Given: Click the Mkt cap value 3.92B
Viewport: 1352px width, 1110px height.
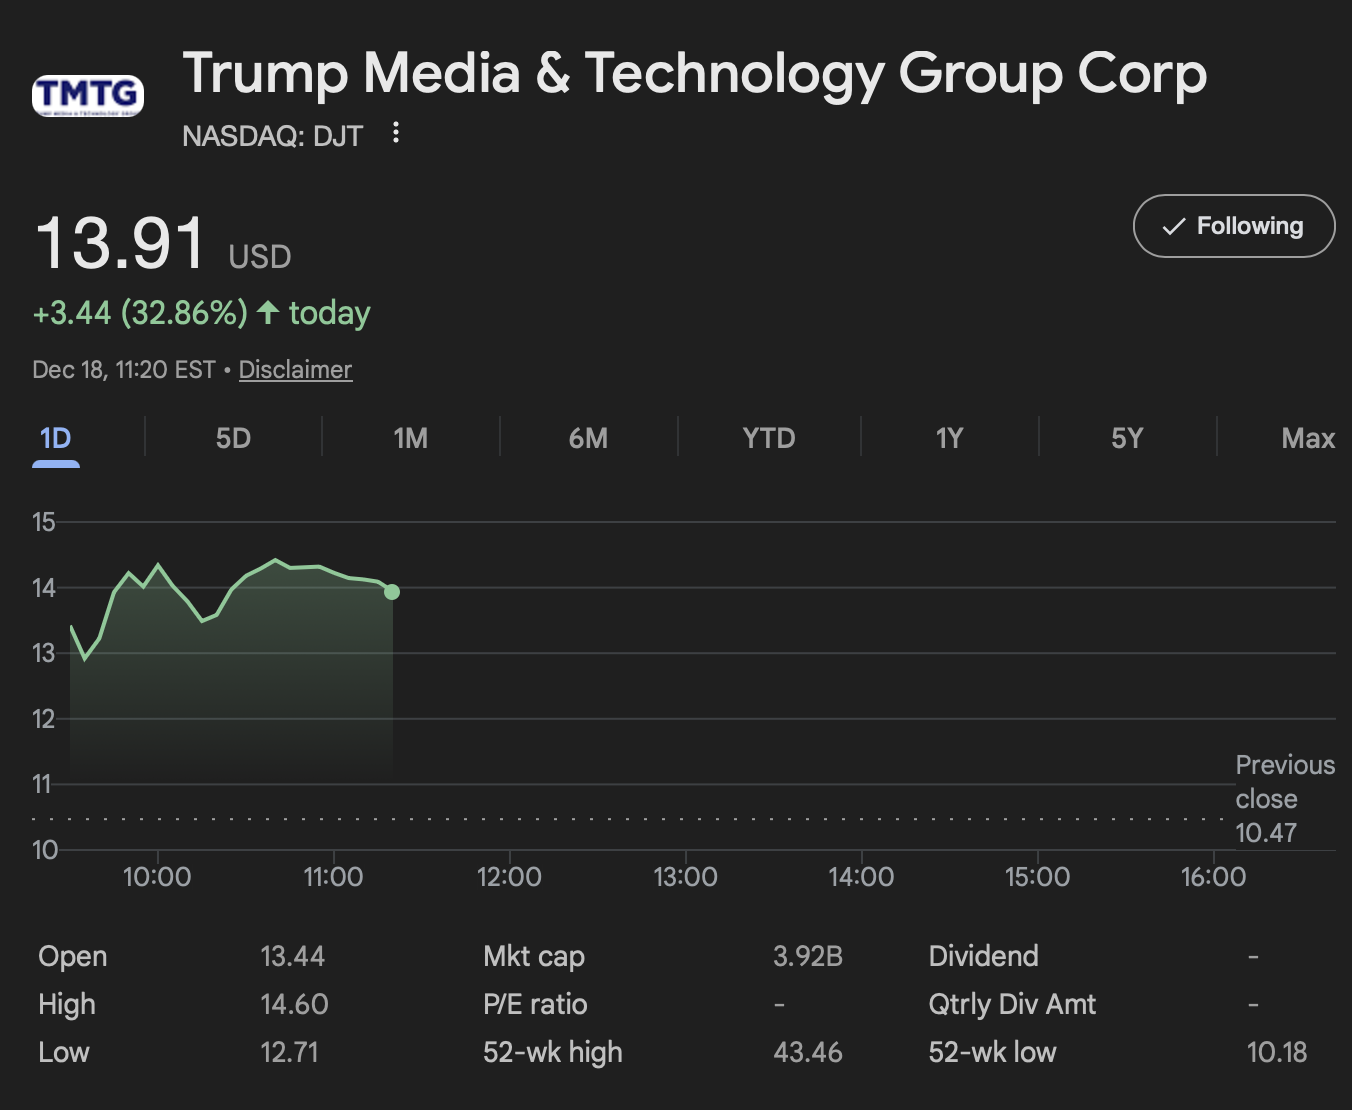Looking at the screenshot, I should pos(807,956).
